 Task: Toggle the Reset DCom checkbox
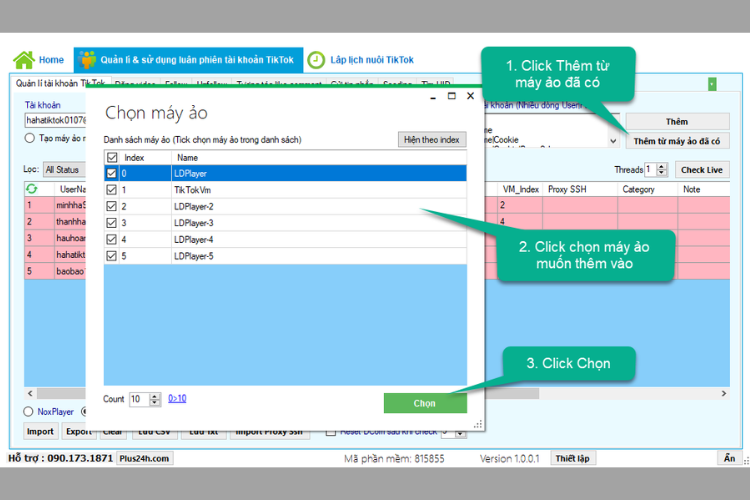coord(331,432)
